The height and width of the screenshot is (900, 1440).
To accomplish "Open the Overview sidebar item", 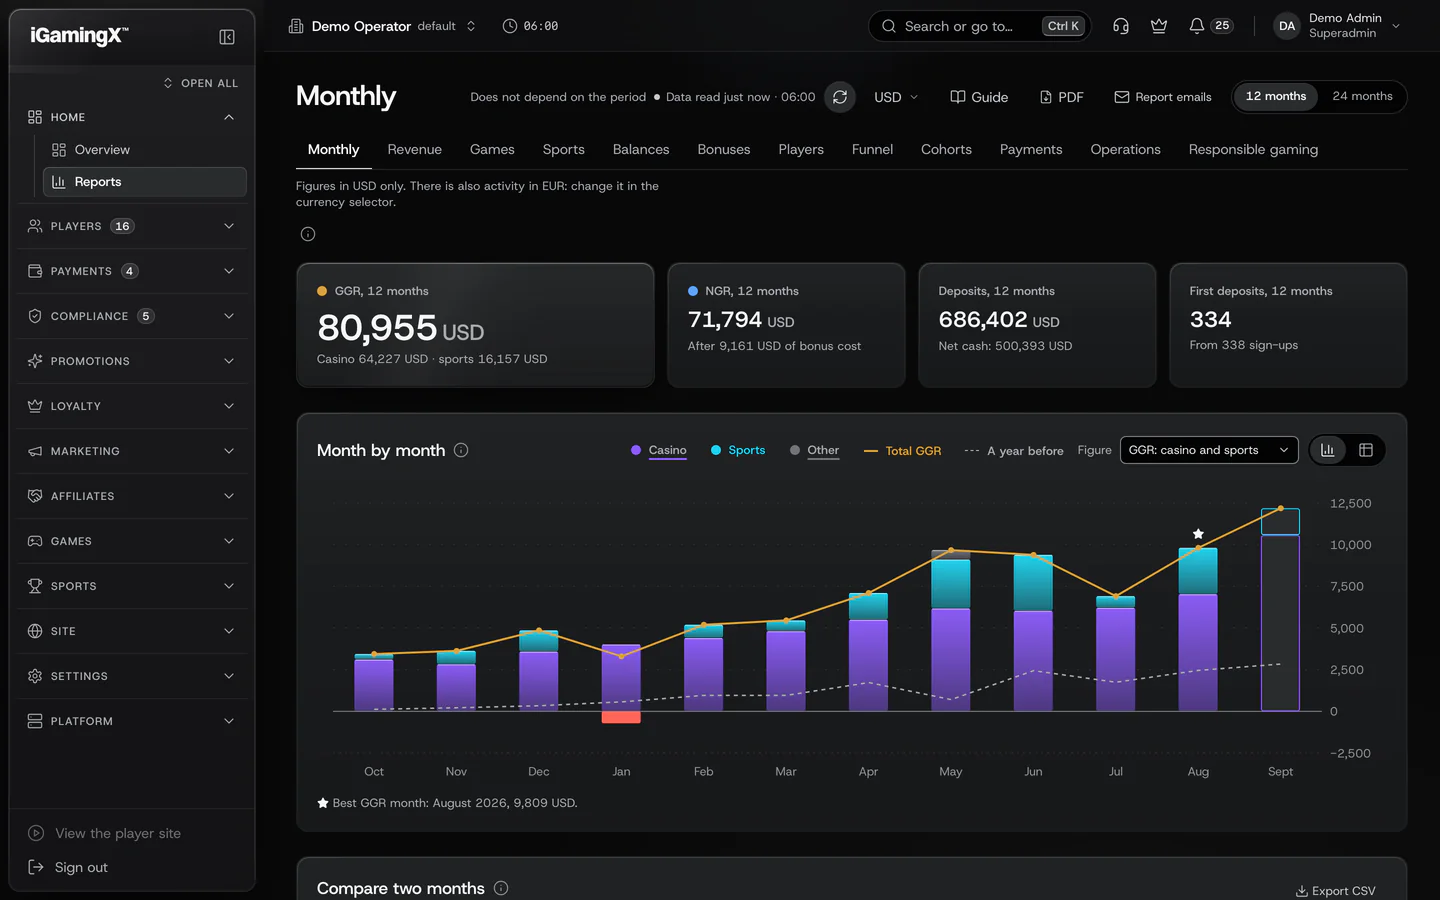I will [145, 150].
